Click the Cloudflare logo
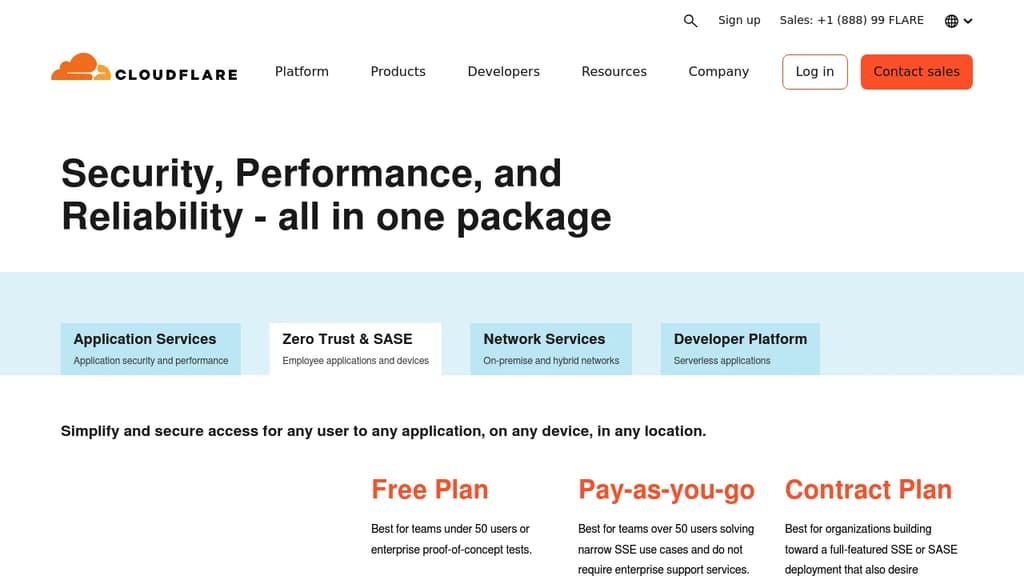 point(144,68)
